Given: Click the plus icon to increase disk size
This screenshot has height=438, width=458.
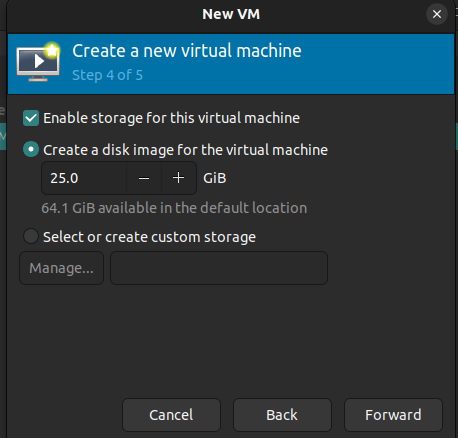Looking at the screenshot, I should [179, 178].
